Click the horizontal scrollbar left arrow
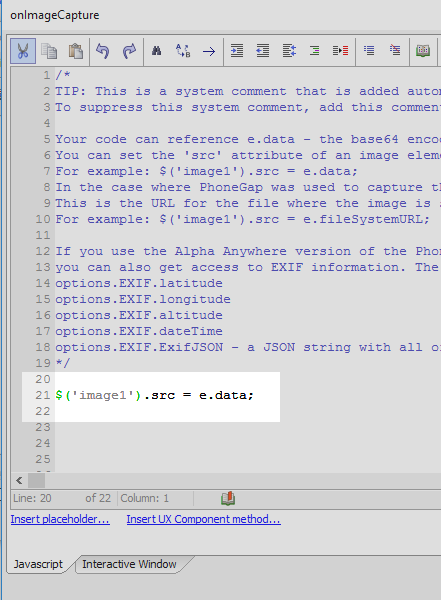Screen dimensions: 441x600 click(x=20, y=480)
